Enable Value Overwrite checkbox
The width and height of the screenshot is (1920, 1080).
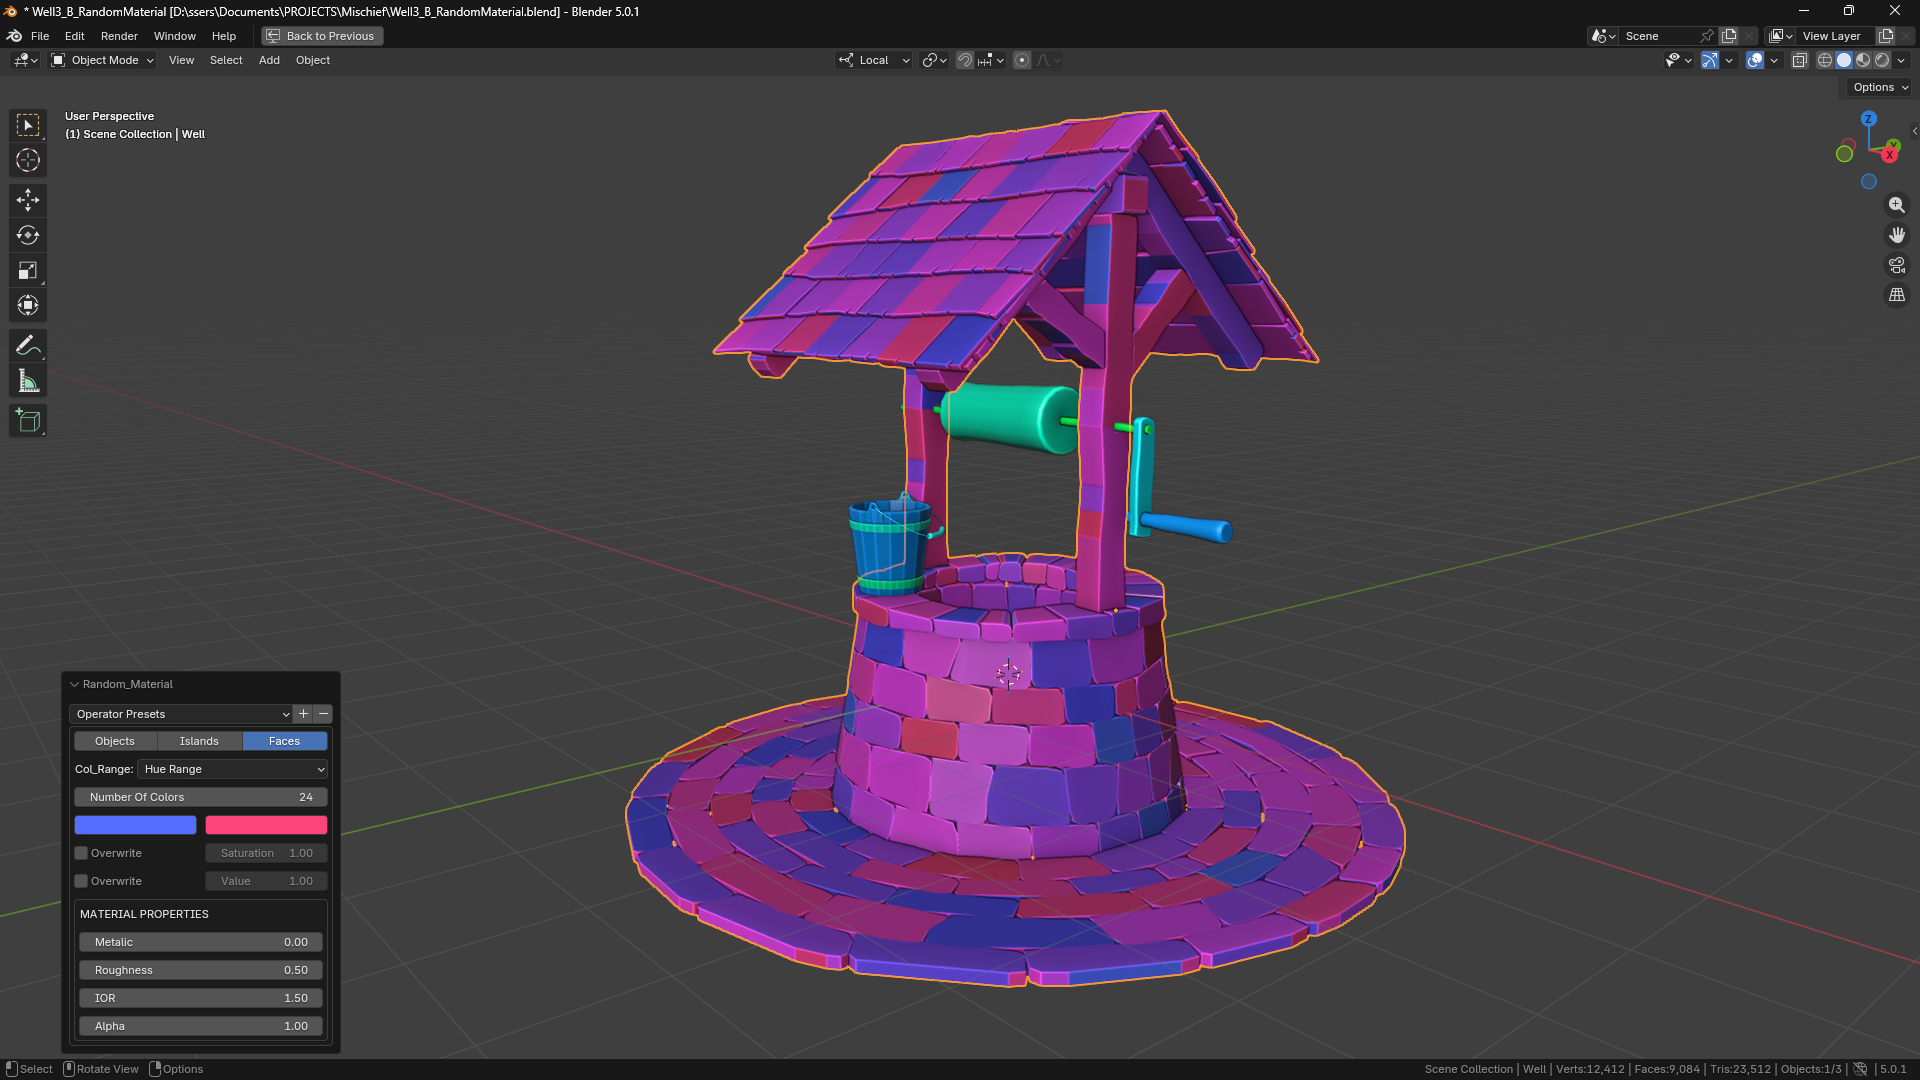[x=81, y=881]
